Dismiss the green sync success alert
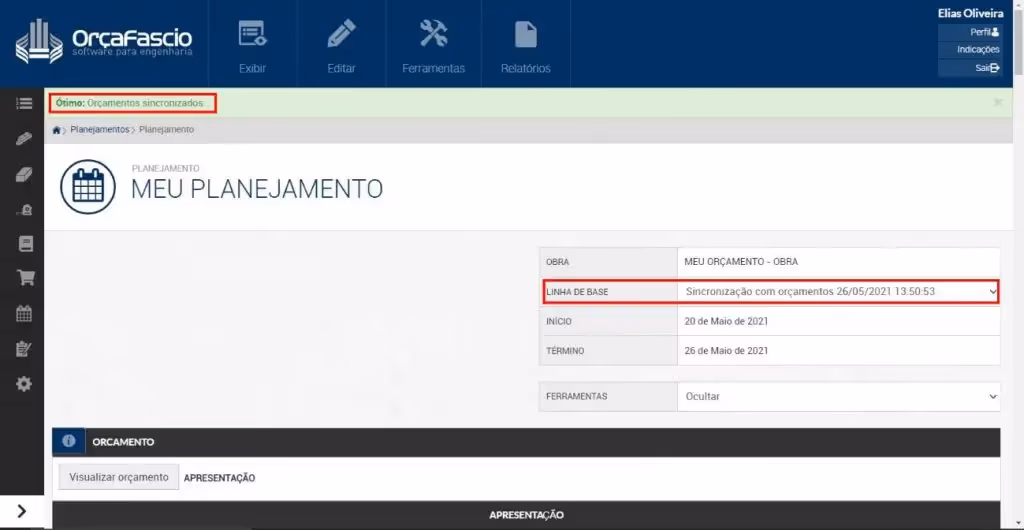Screen dimensions: 1024x530 pos(998,102)
